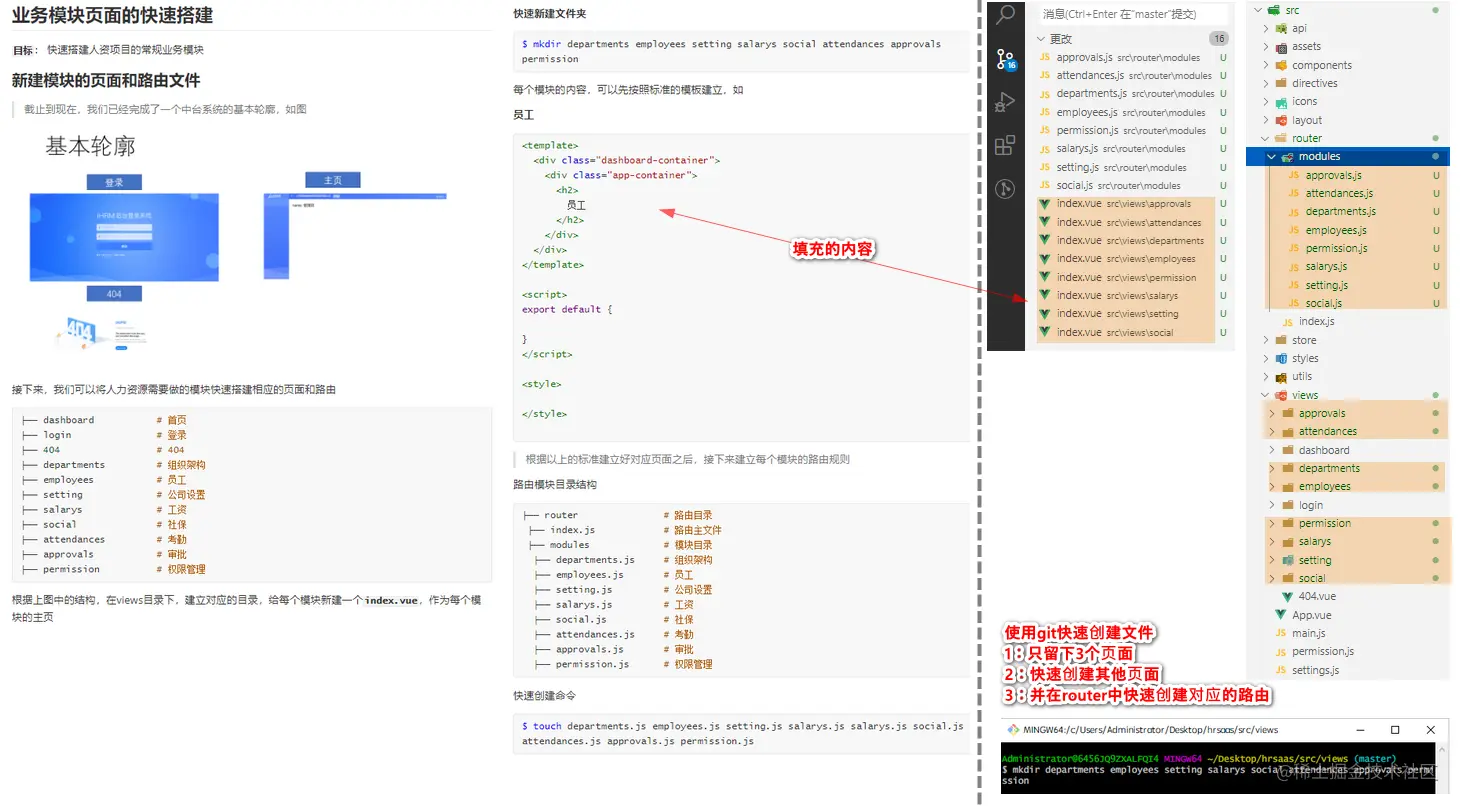Viewport: 1461px width, 806px height.
Task: Expand the directives folder chevron
Action: [1266, 83]
